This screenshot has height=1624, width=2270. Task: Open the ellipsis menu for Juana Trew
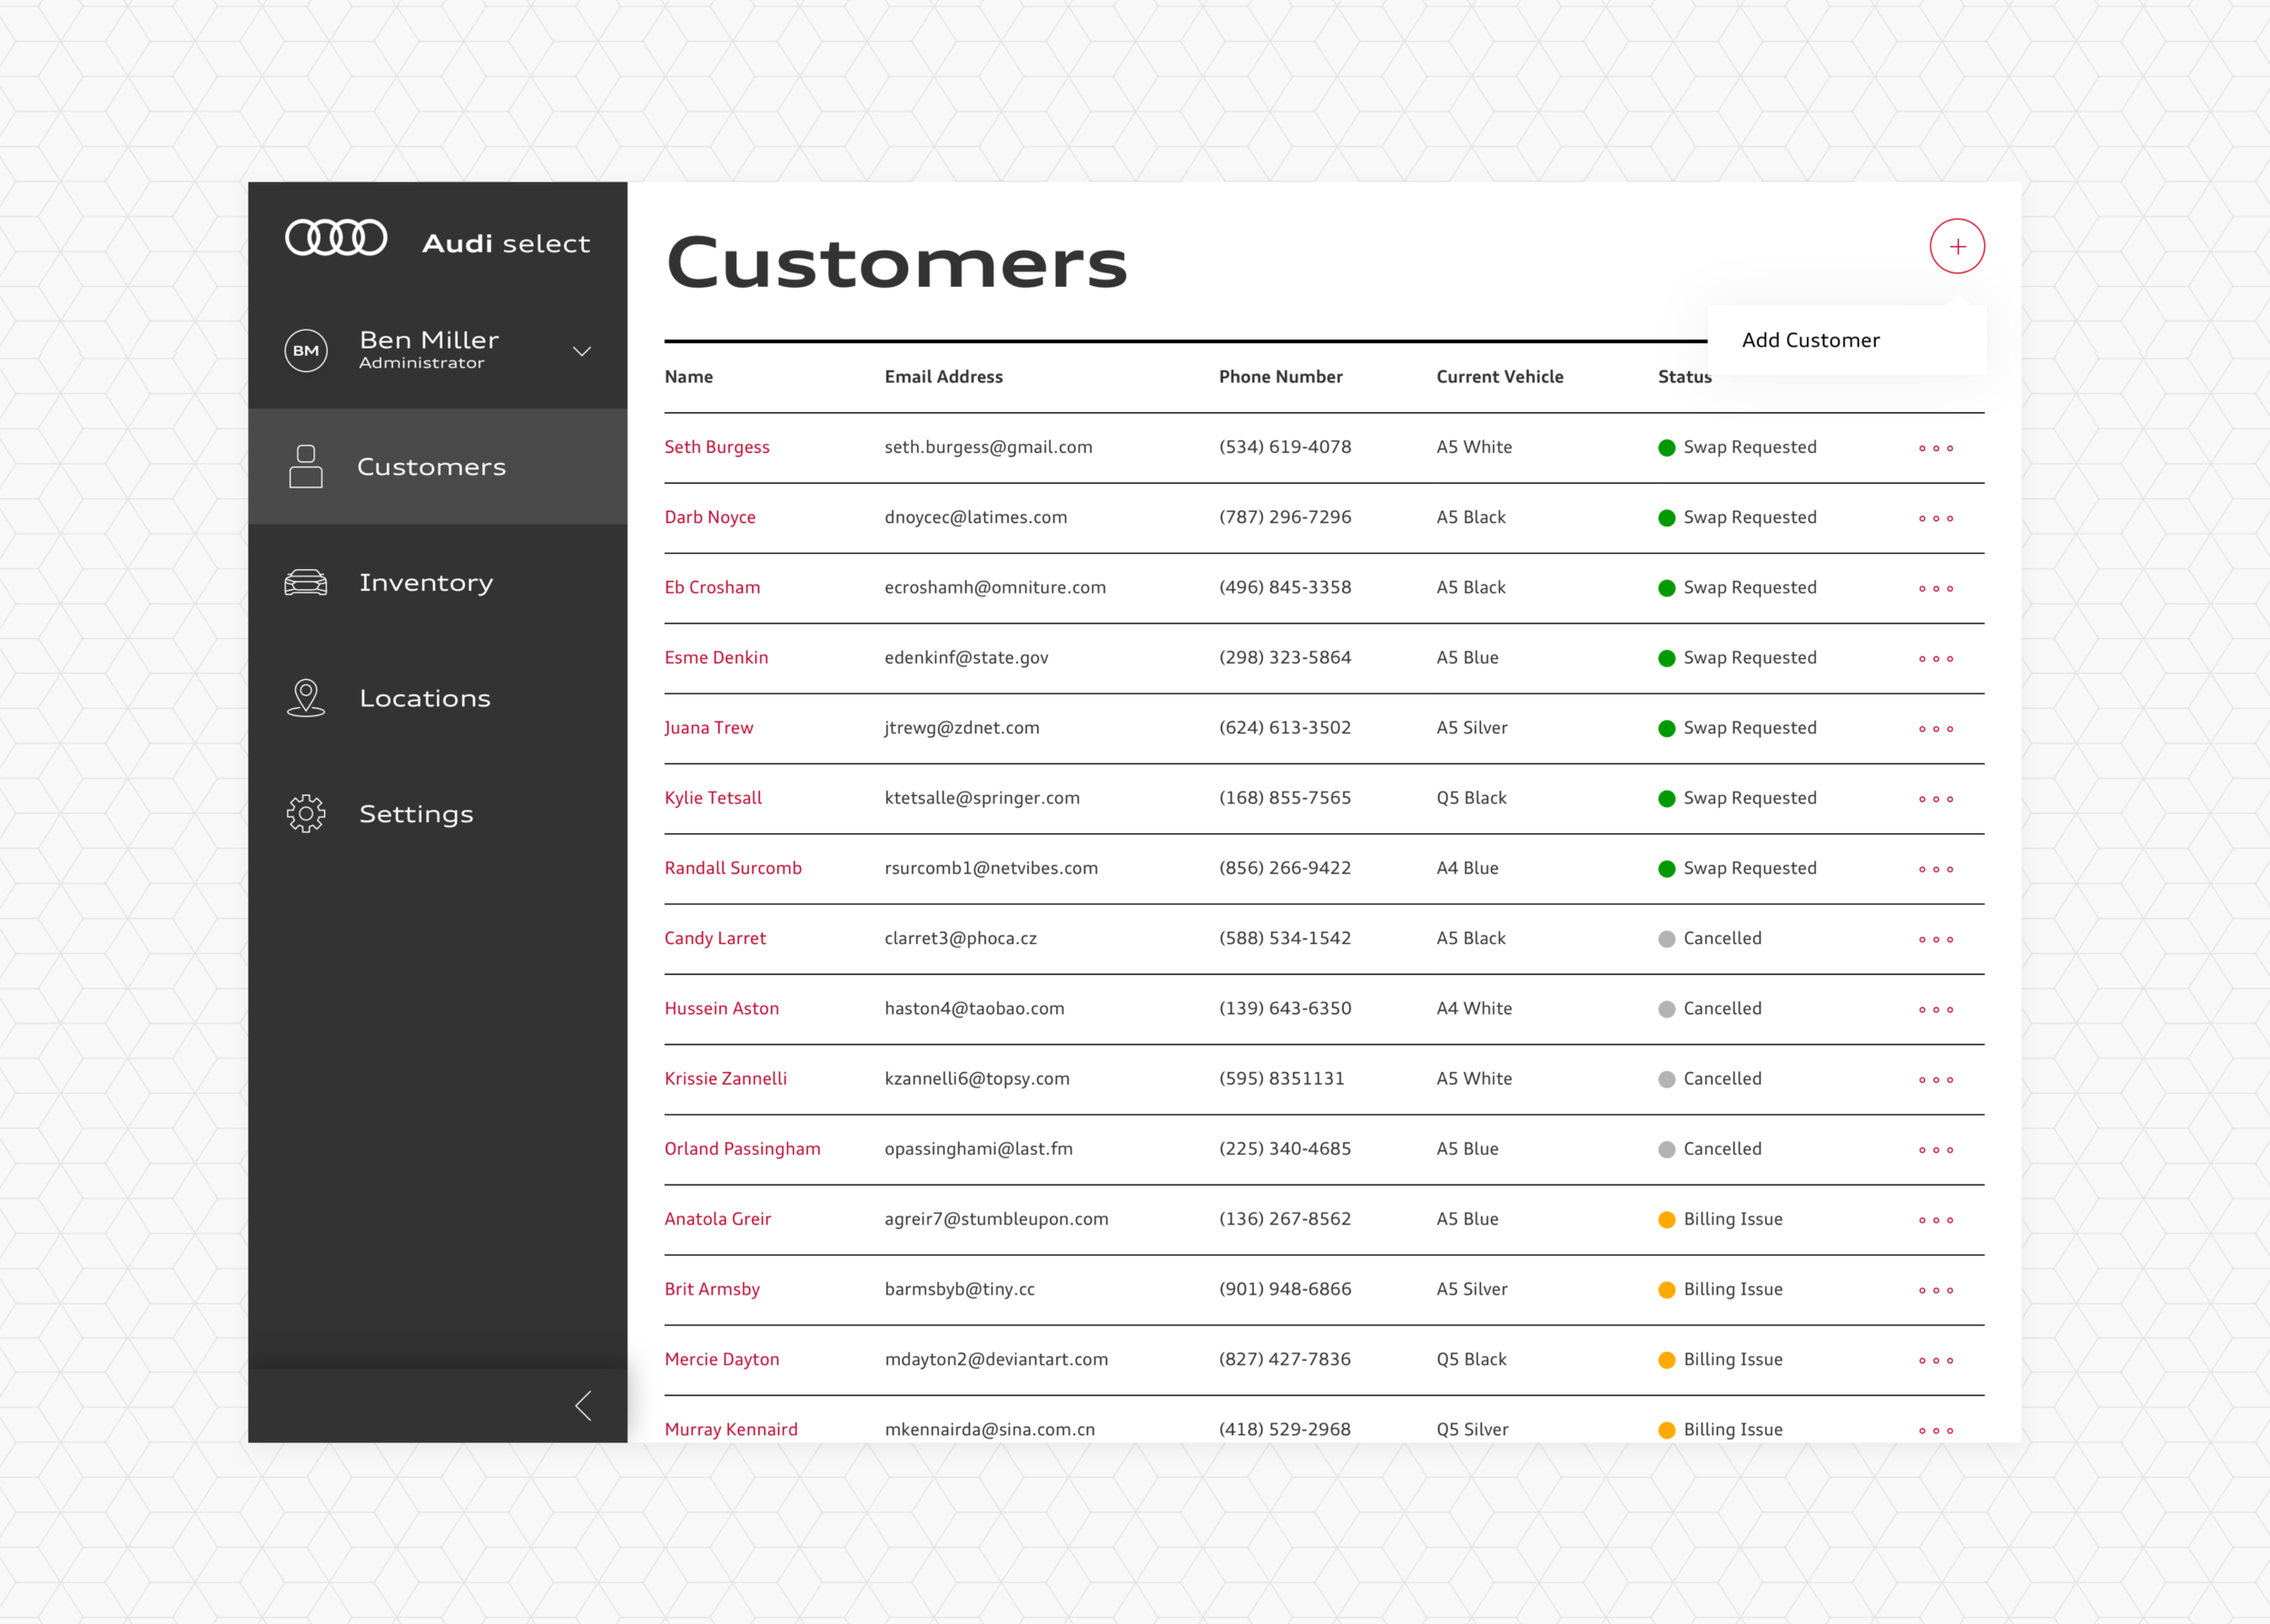point(1936,729)
